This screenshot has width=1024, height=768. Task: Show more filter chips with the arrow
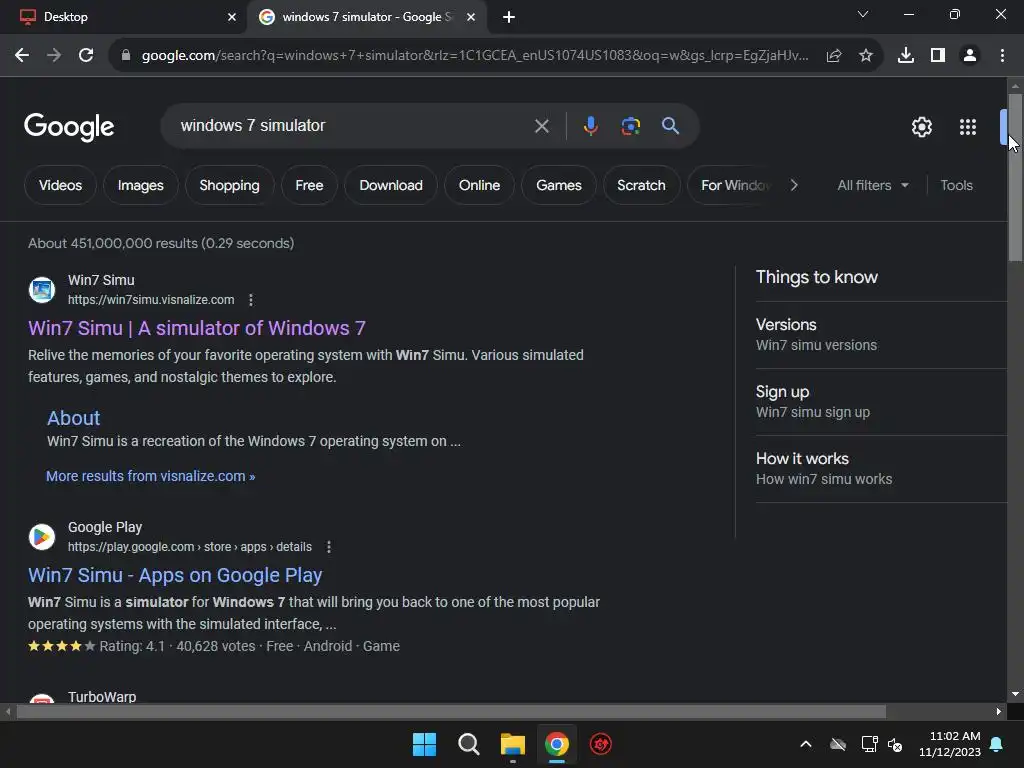(x=793, y=185)
